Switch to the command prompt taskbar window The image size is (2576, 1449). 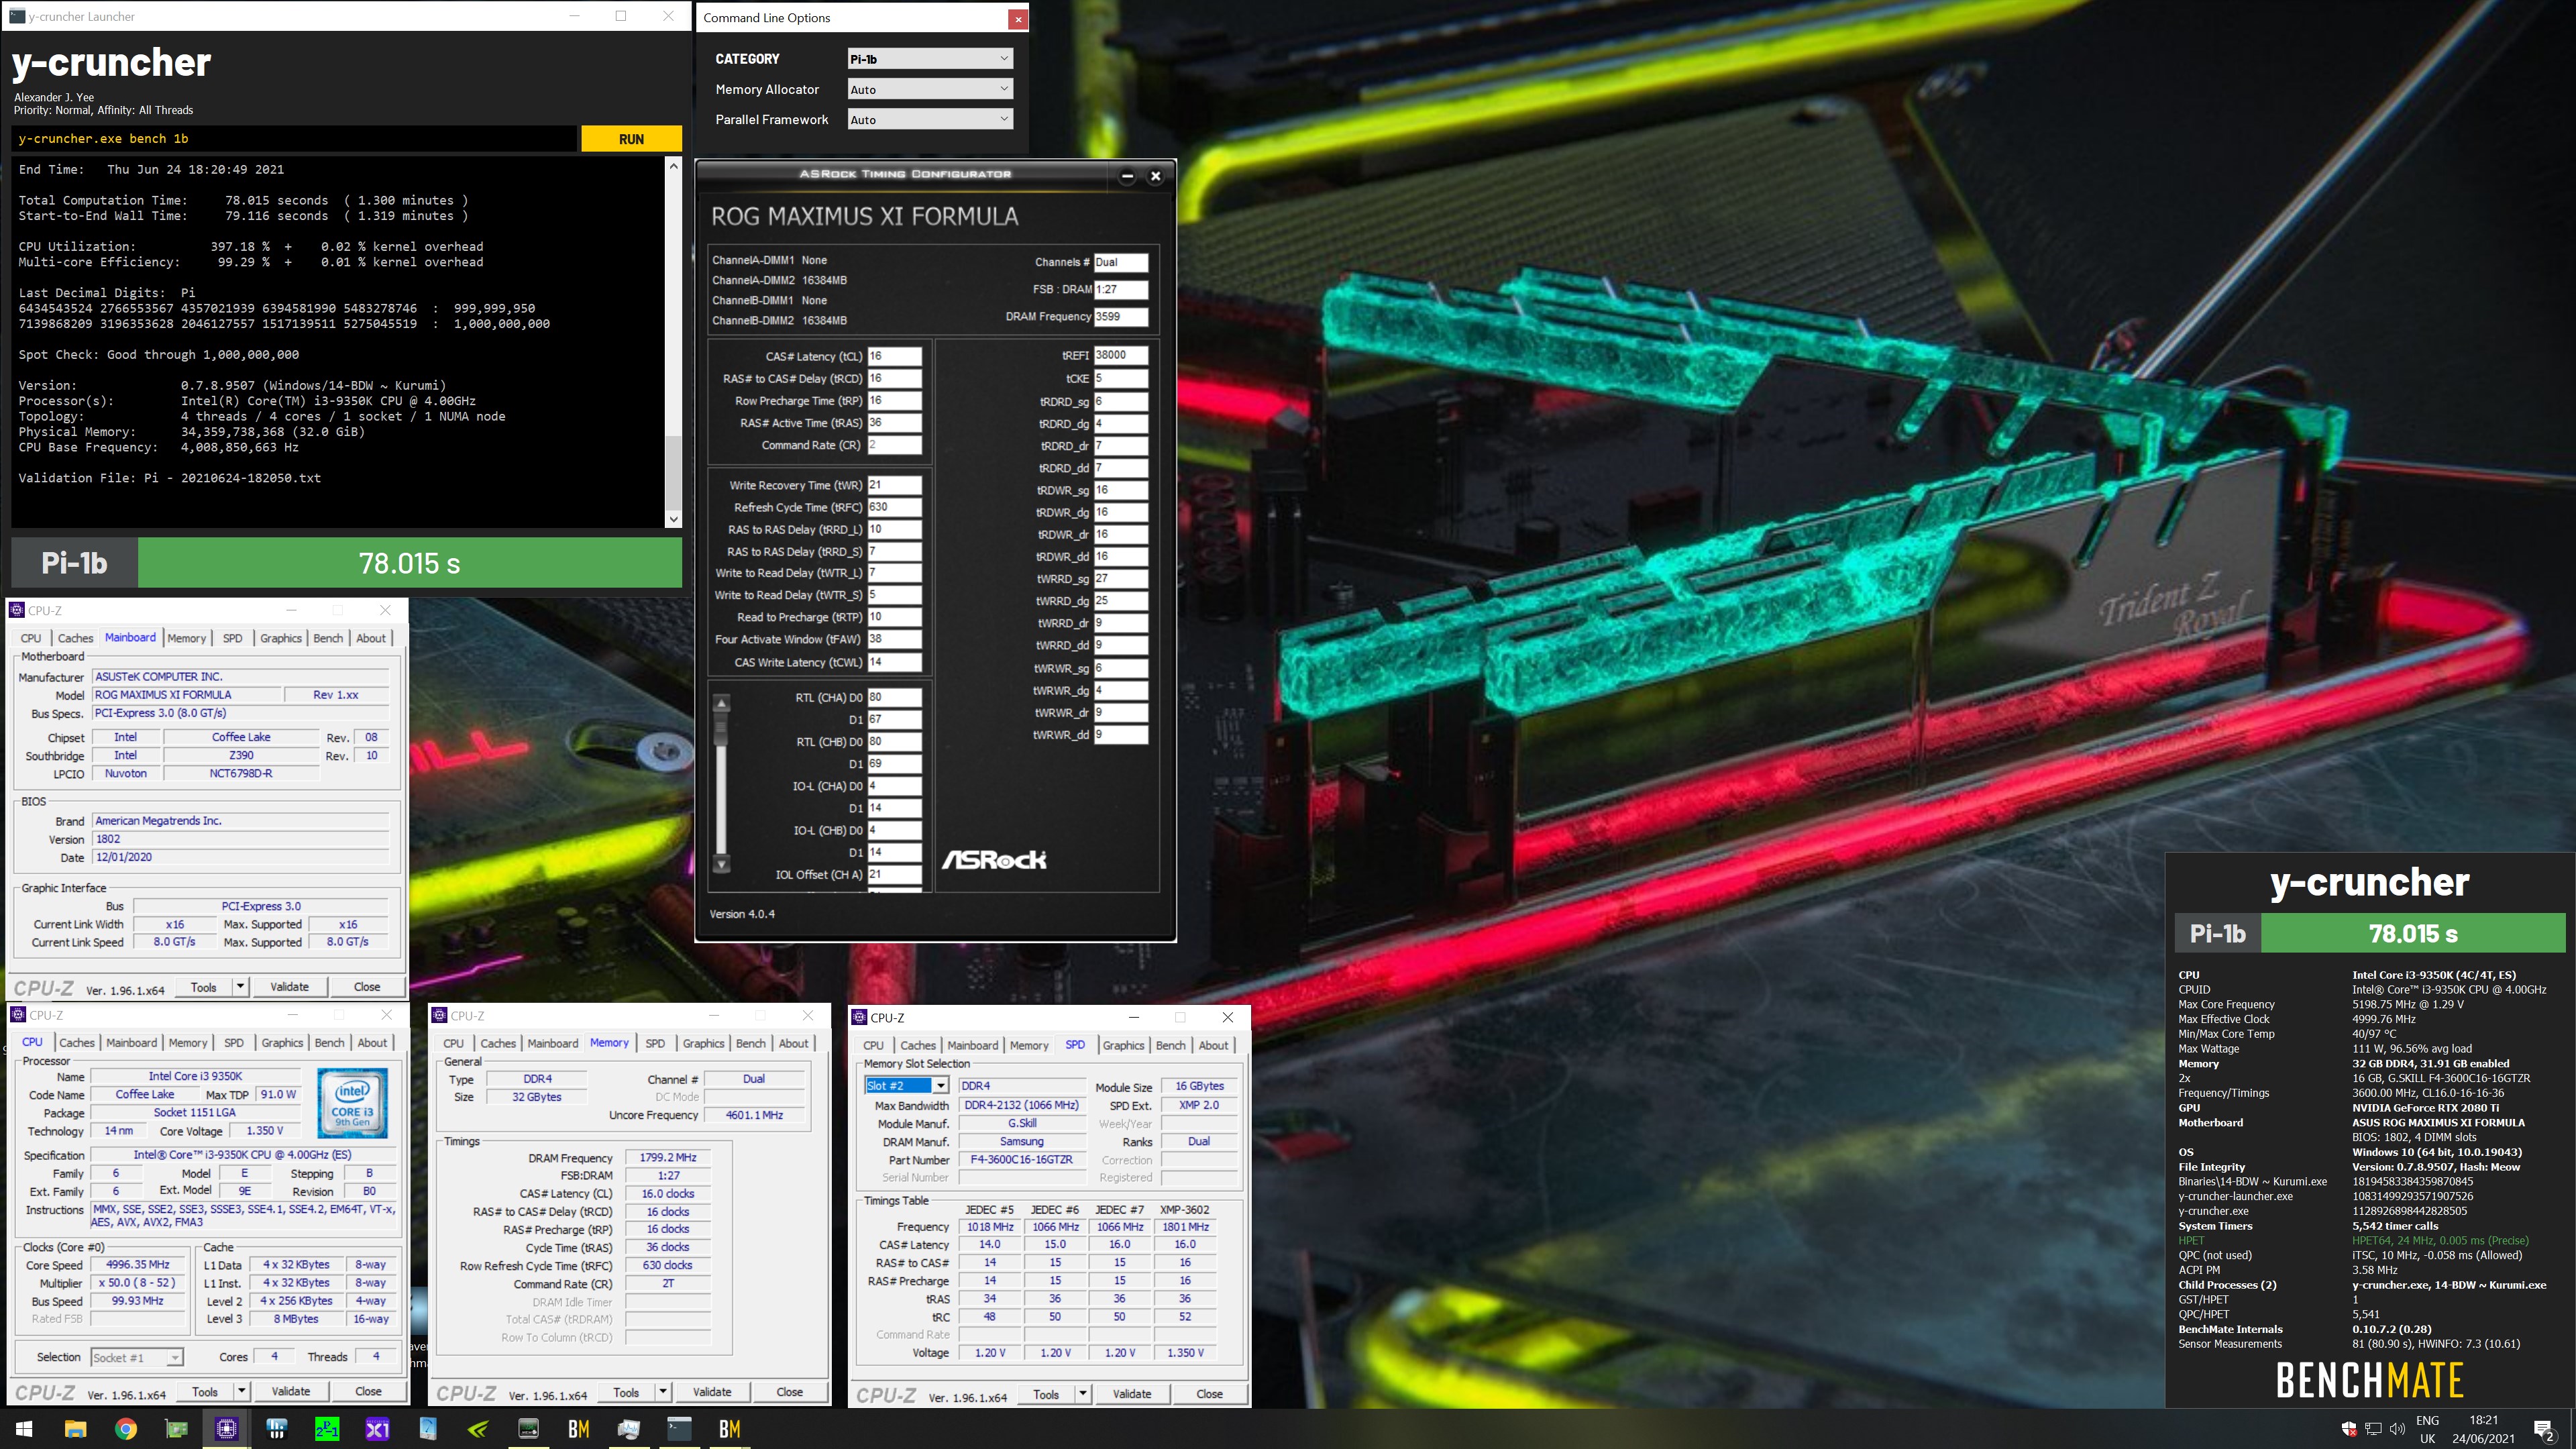[679, 1429]
